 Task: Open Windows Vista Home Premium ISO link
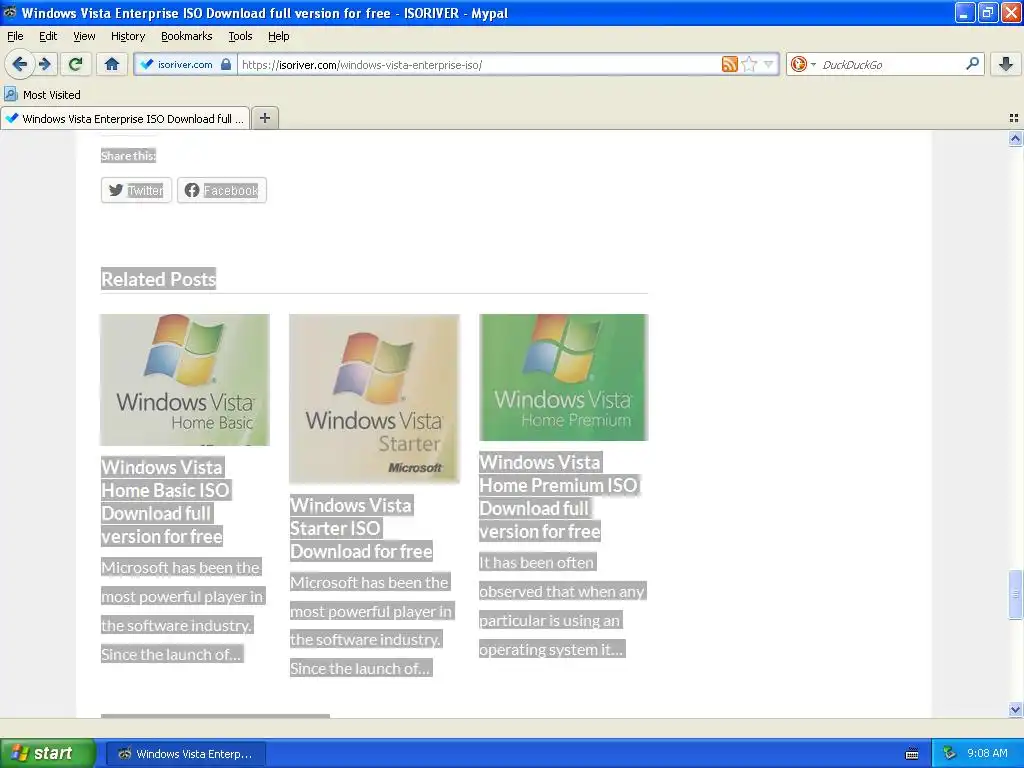(x=559, y=496)
